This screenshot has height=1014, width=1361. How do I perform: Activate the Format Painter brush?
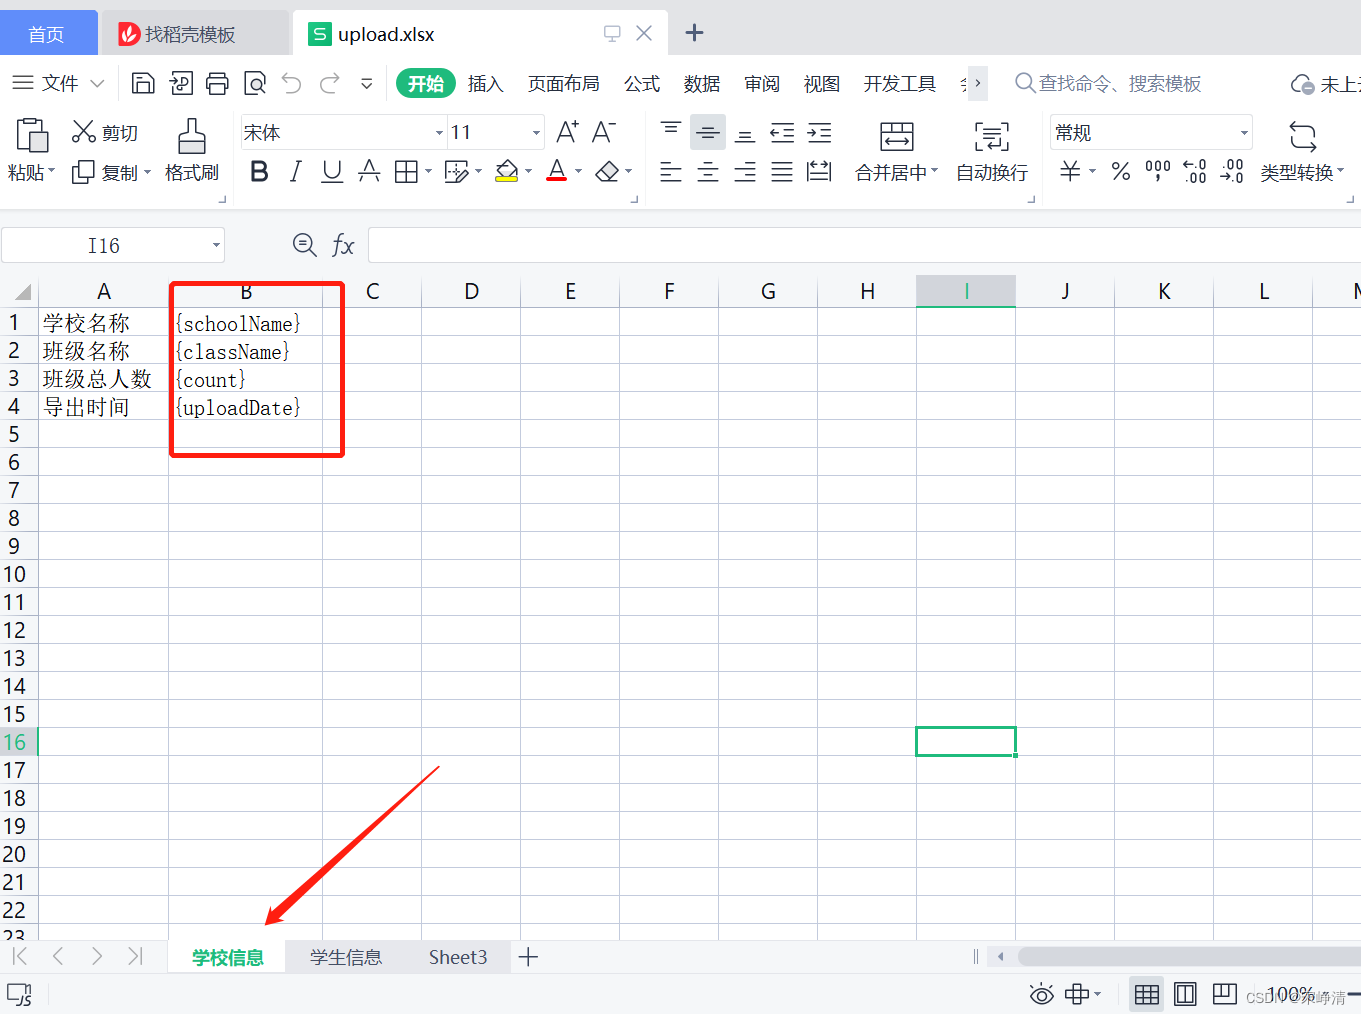click(x=191, y=136)
